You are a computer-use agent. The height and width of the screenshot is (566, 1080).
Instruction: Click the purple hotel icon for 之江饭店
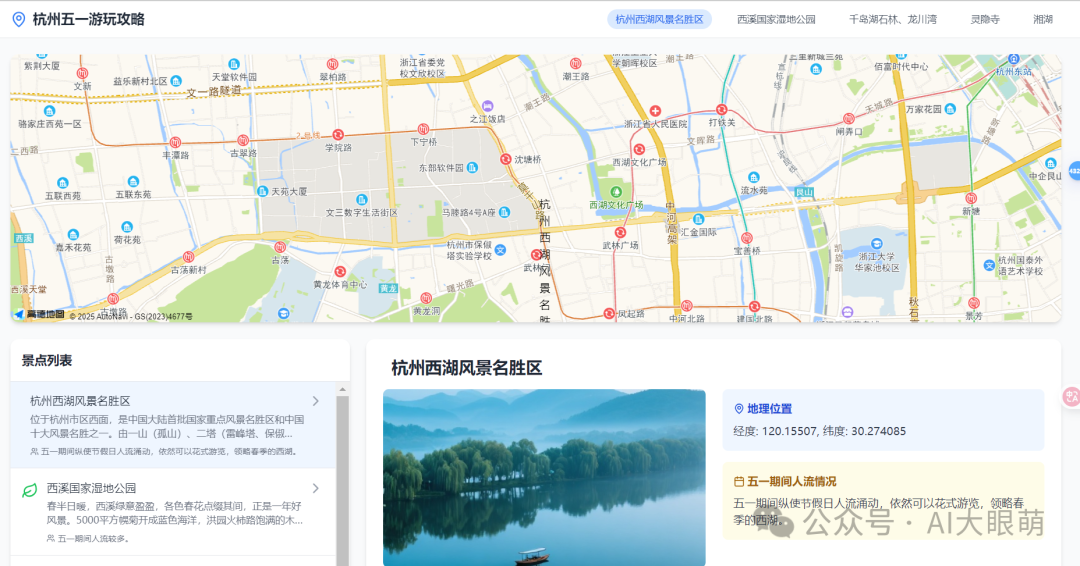pyautogui.click(x=488, y=106)
